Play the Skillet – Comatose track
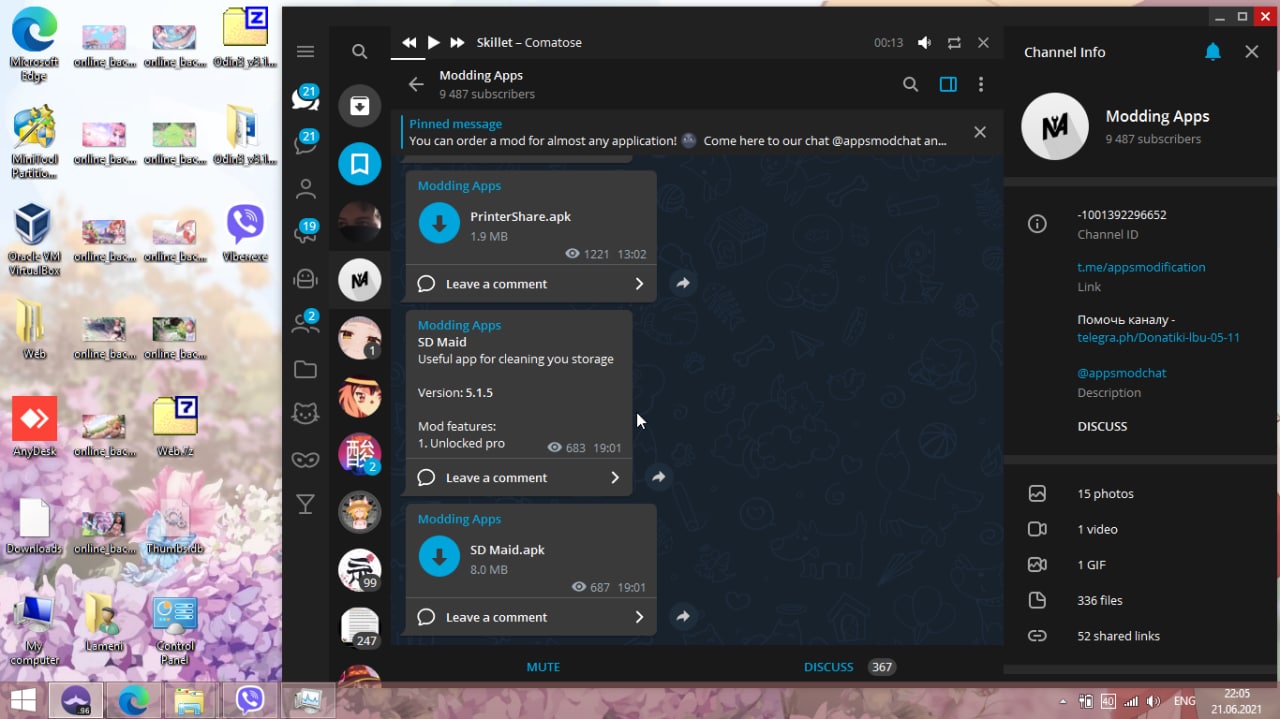 tap(433, 42)
